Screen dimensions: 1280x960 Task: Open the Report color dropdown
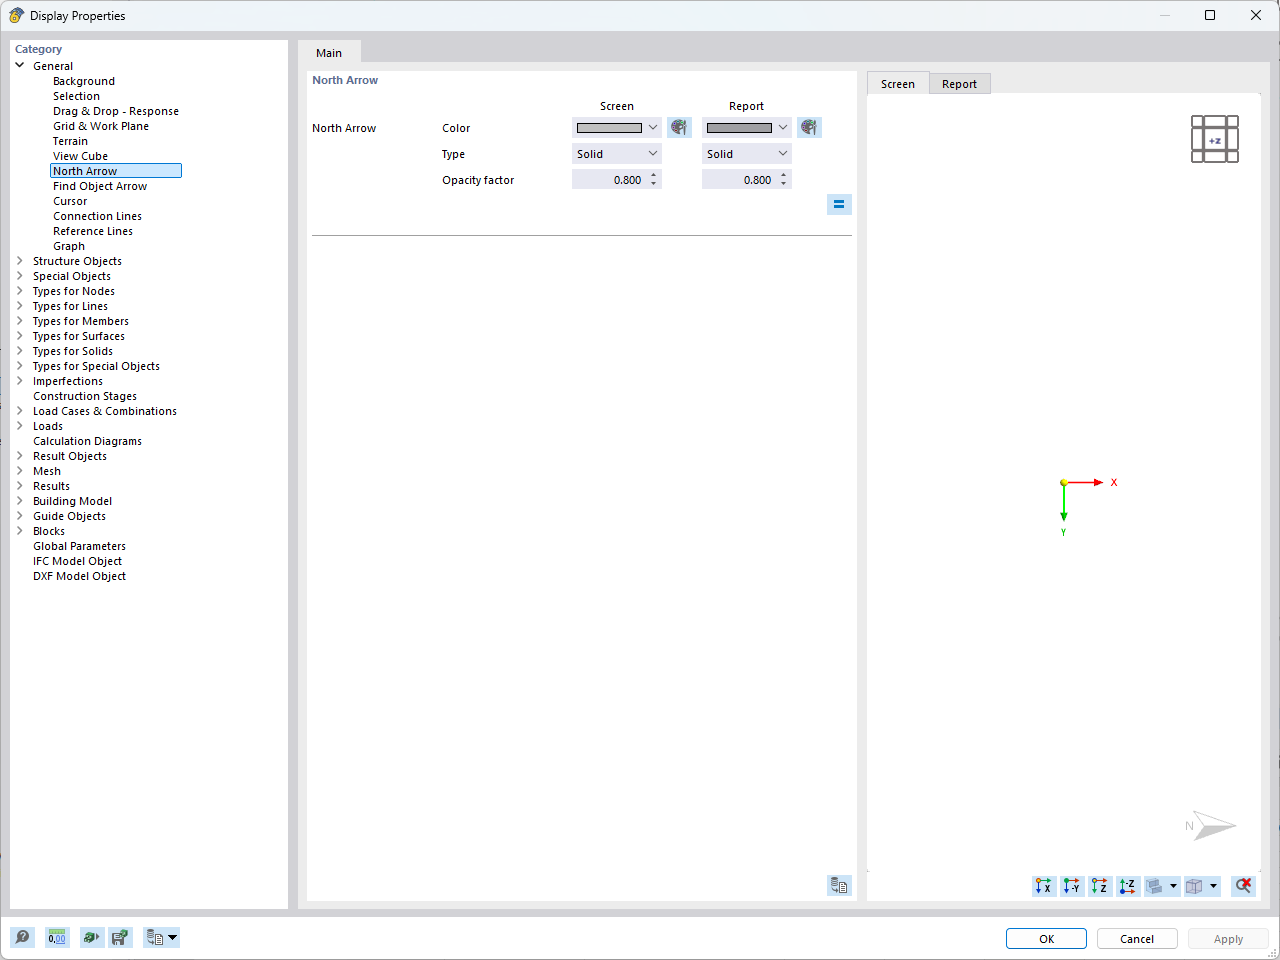click(747, 127)
